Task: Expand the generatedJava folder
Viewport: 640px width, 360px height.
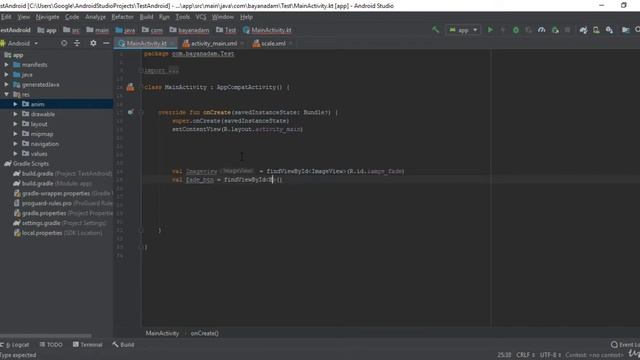Action: pyautogui.click(x=6, y=84)
